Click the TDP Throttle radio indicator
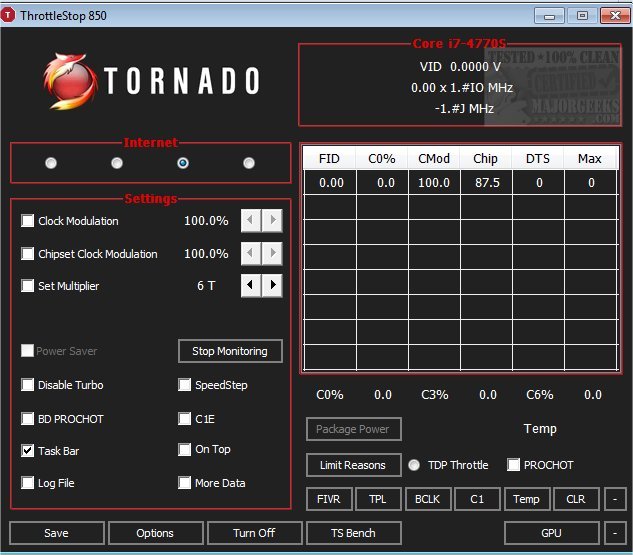The image size is (633, 555). click(414, 465)
